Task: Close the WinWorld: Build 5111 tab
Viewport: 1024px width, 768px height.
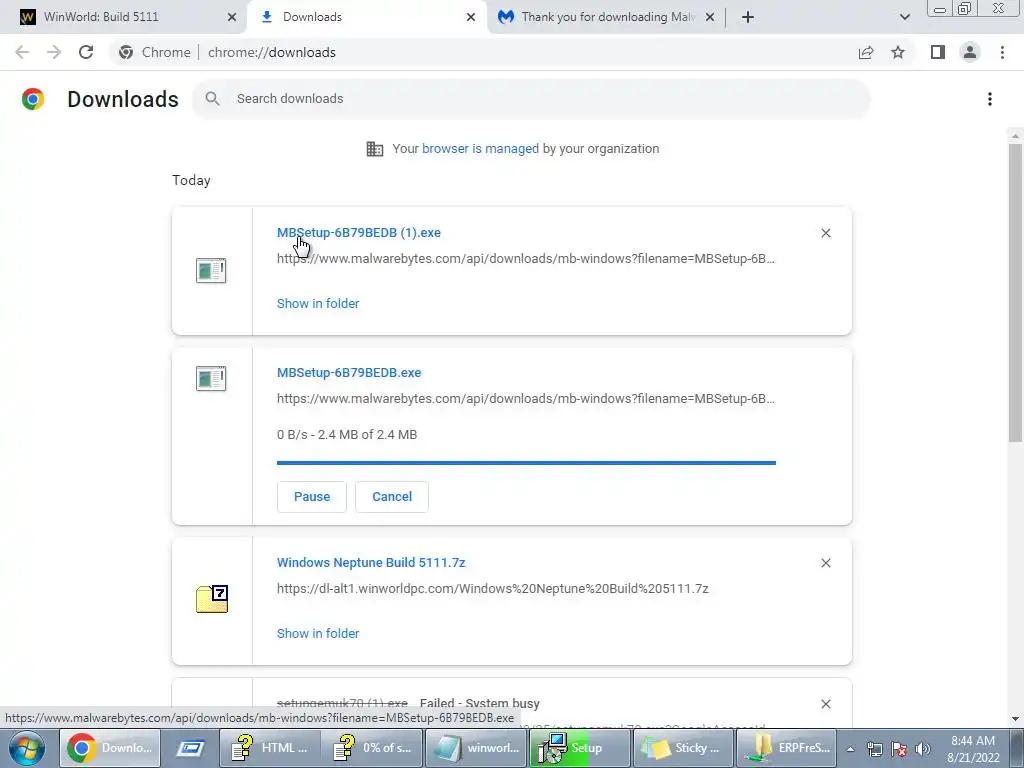Action: (232, 17)
